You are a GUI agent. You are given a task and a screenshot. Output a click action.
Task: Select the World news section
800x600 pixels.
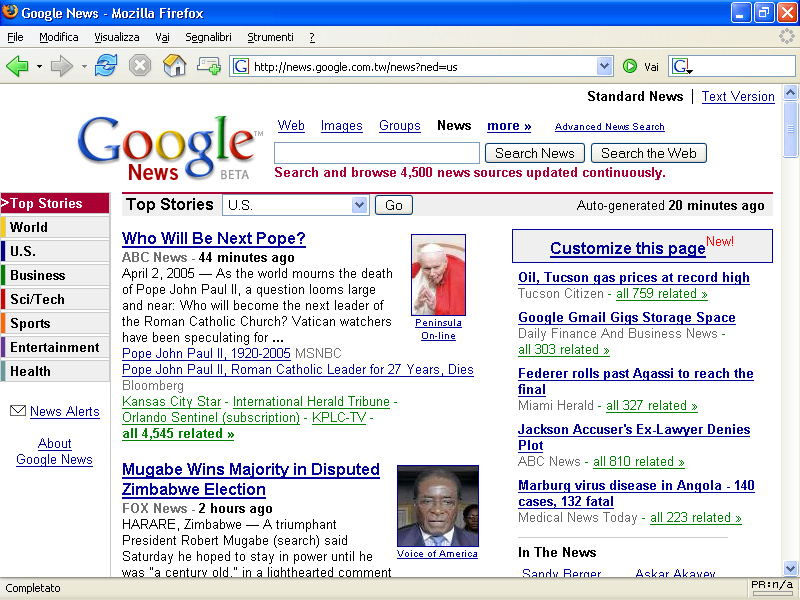tap(55, 228)
